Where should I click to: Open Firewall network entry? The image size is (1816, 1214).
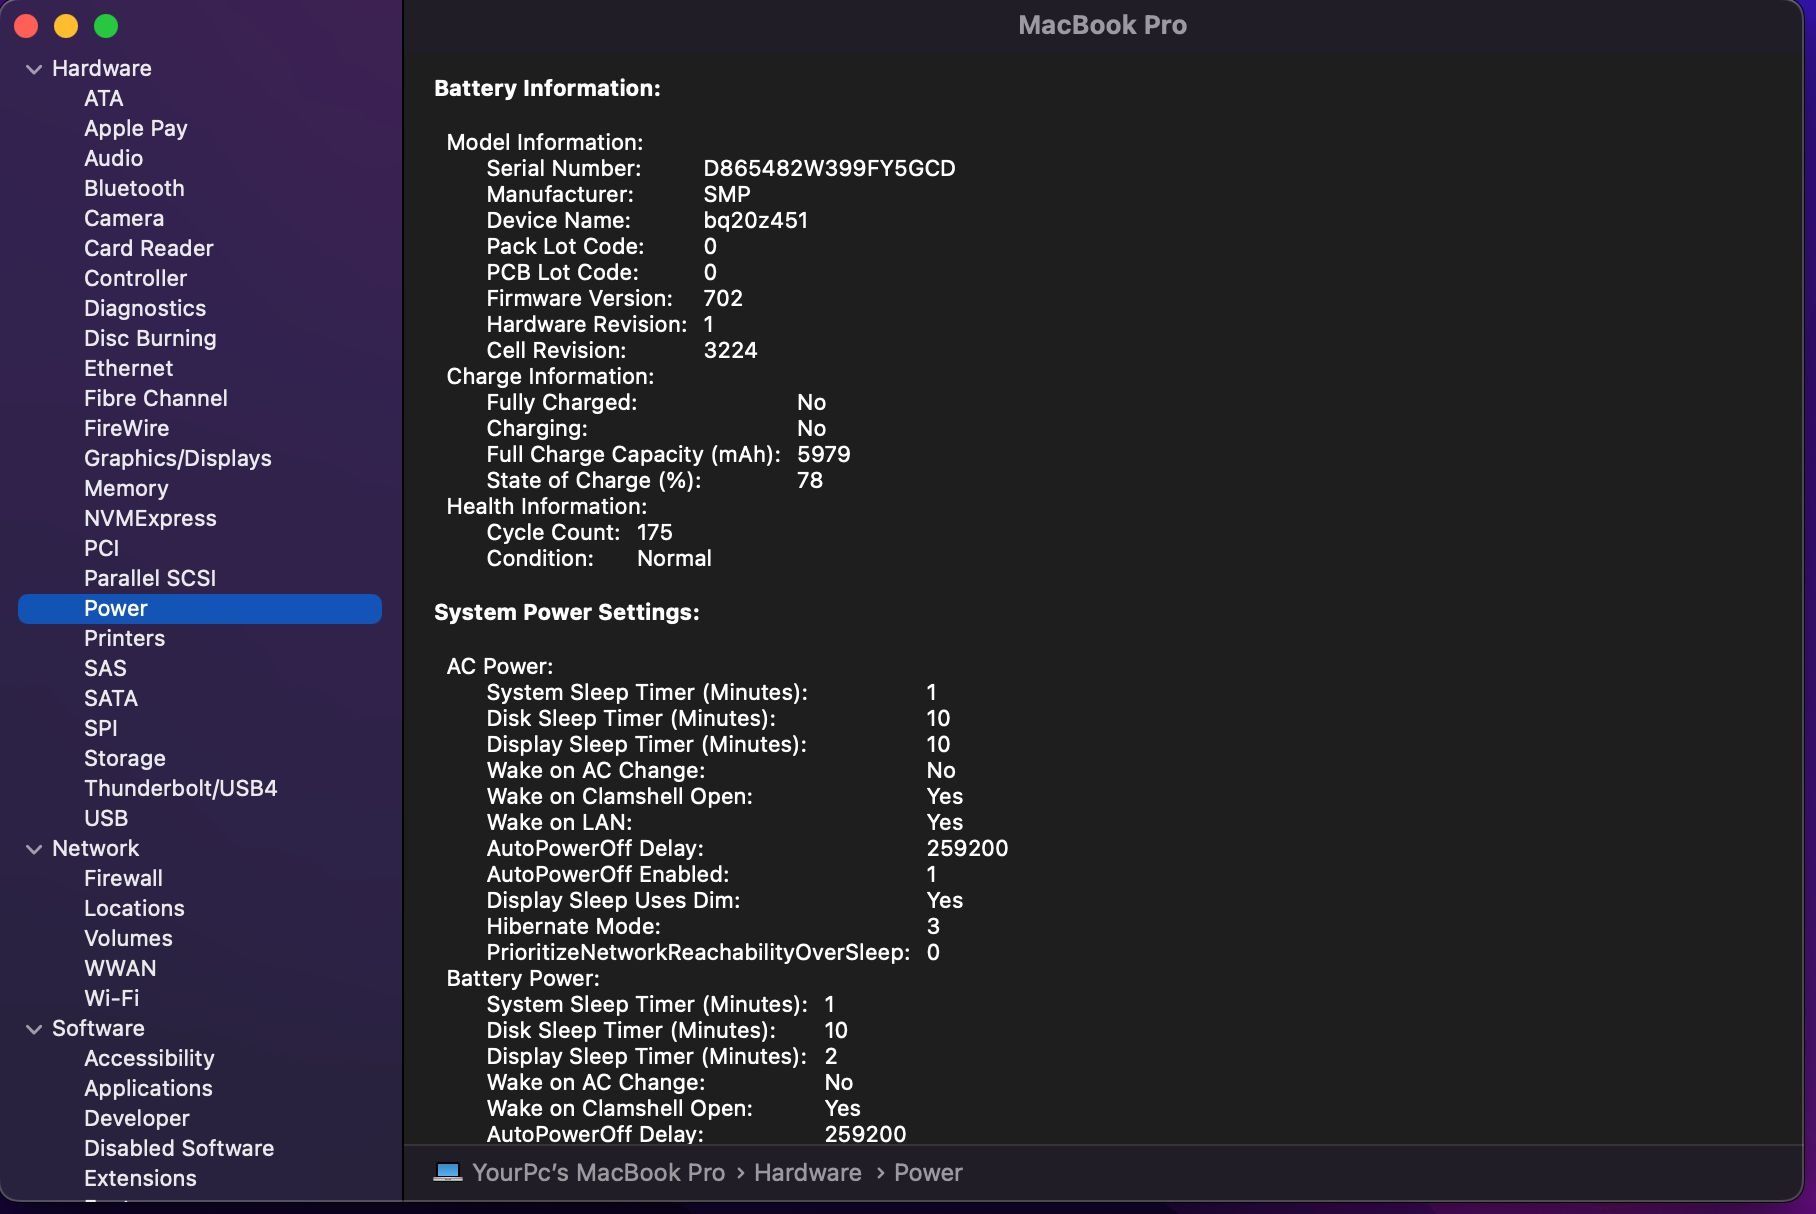click(x=123, y=878)
